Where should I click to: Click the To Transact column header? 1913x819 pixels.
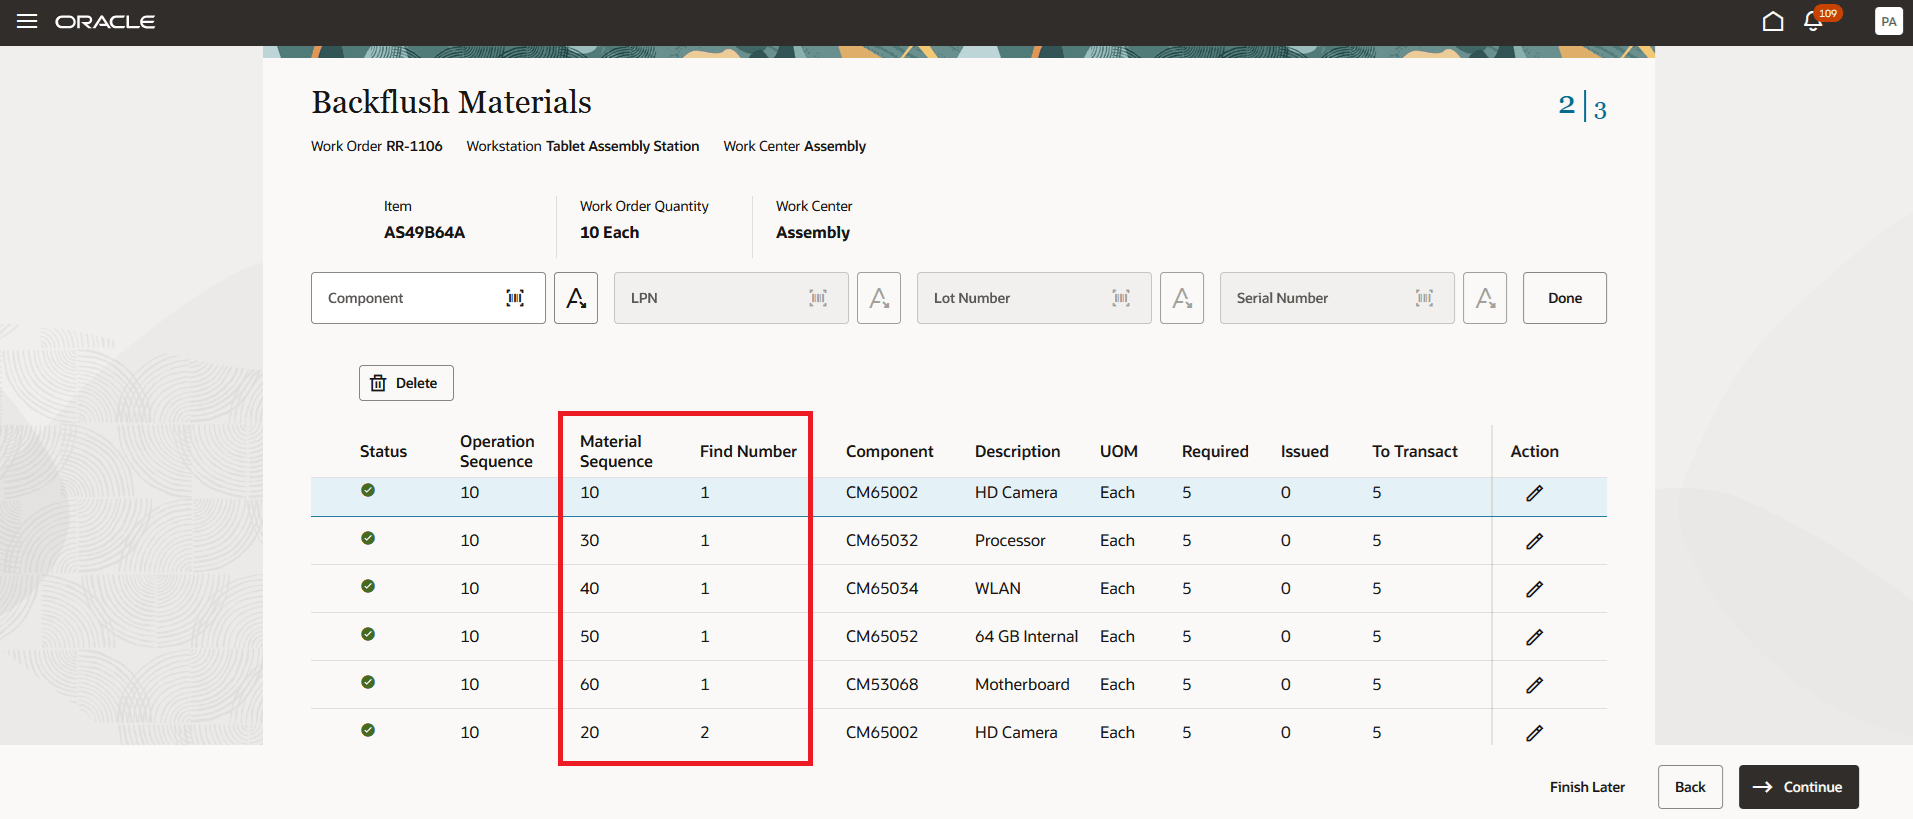[1415, 451]
